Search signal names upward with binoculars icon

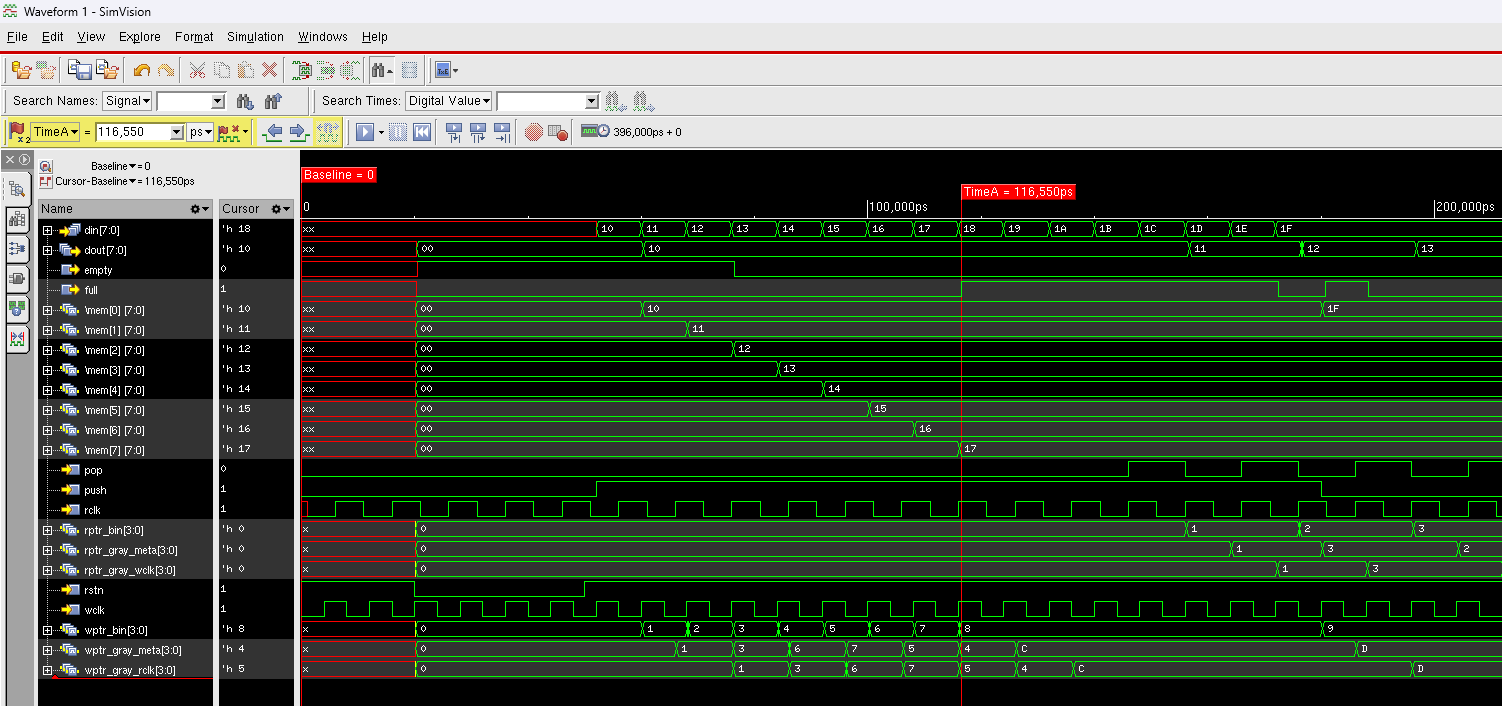tap(273, 101)
